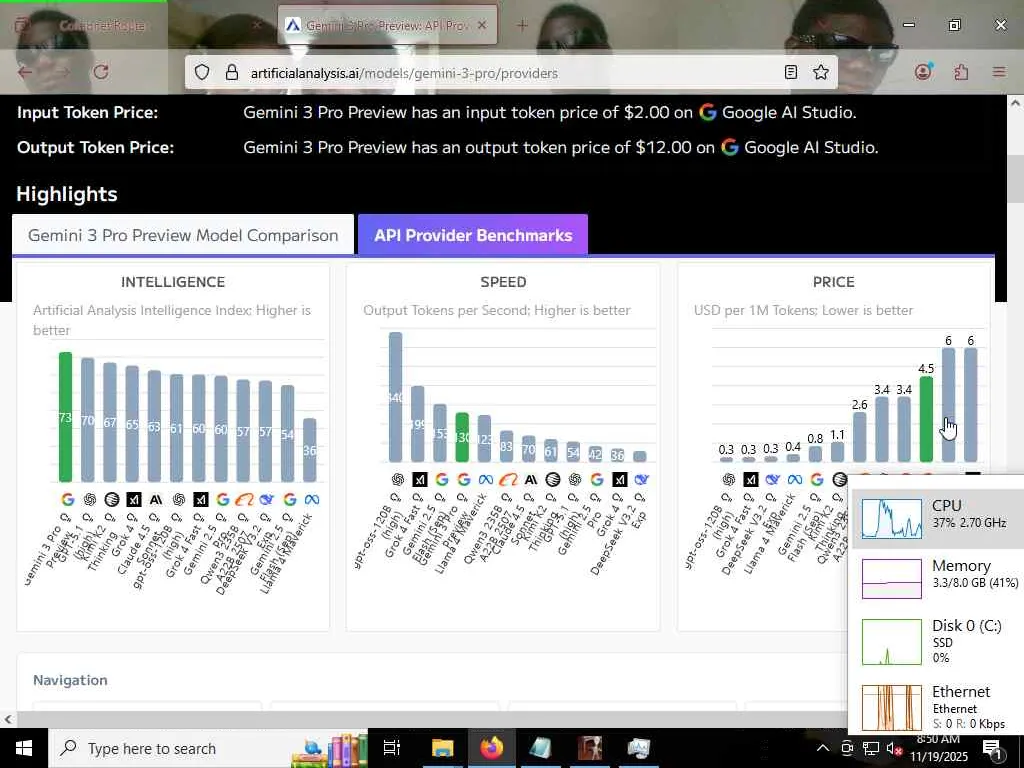Click the green 73 bar in the Intelligence chart
The image size is (1024, 768).
point(65,417)
